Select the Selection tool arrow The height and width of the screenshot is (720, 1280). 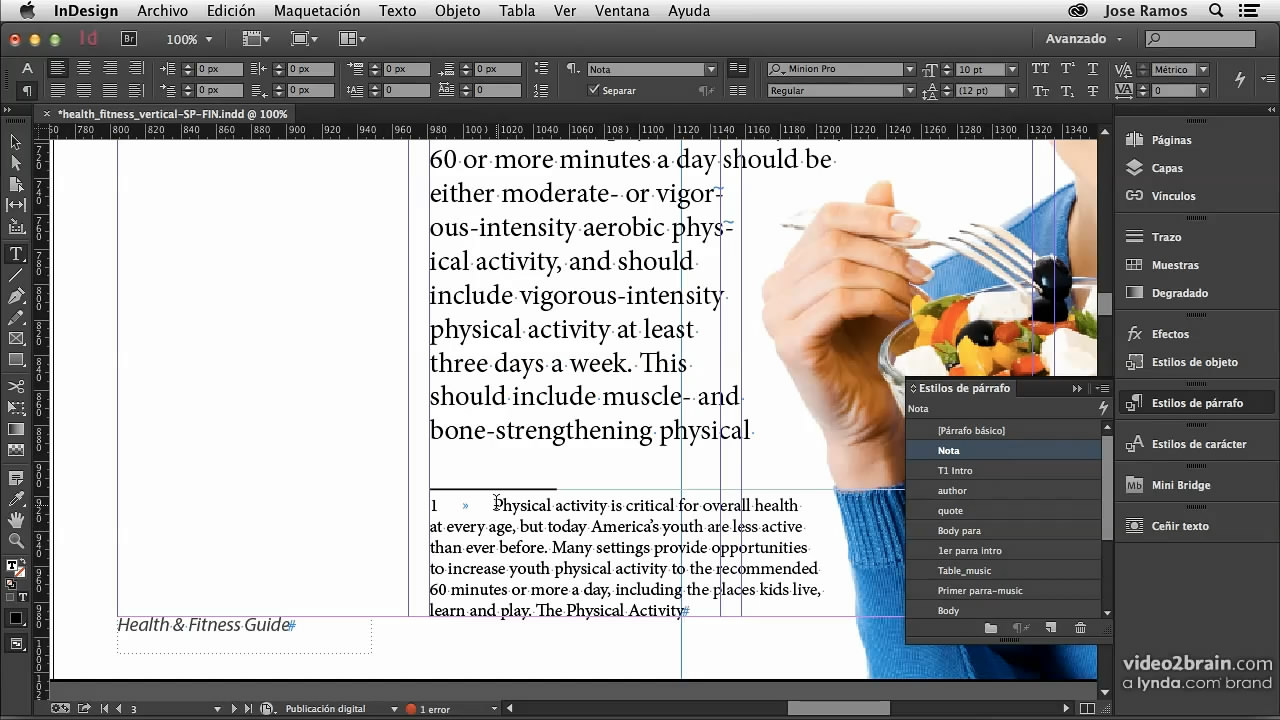pos(16,142)
